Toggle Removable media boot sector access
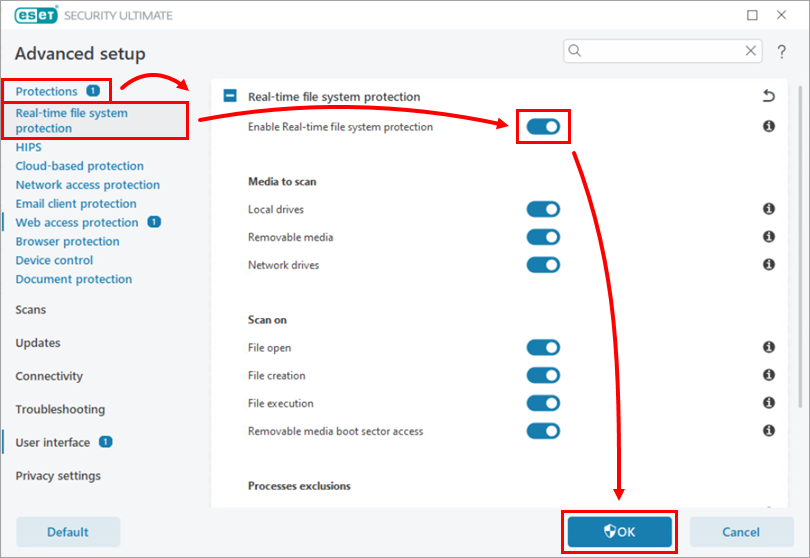Screen dimensions: 810x558 pyautogui.click(x=543, y=431)
